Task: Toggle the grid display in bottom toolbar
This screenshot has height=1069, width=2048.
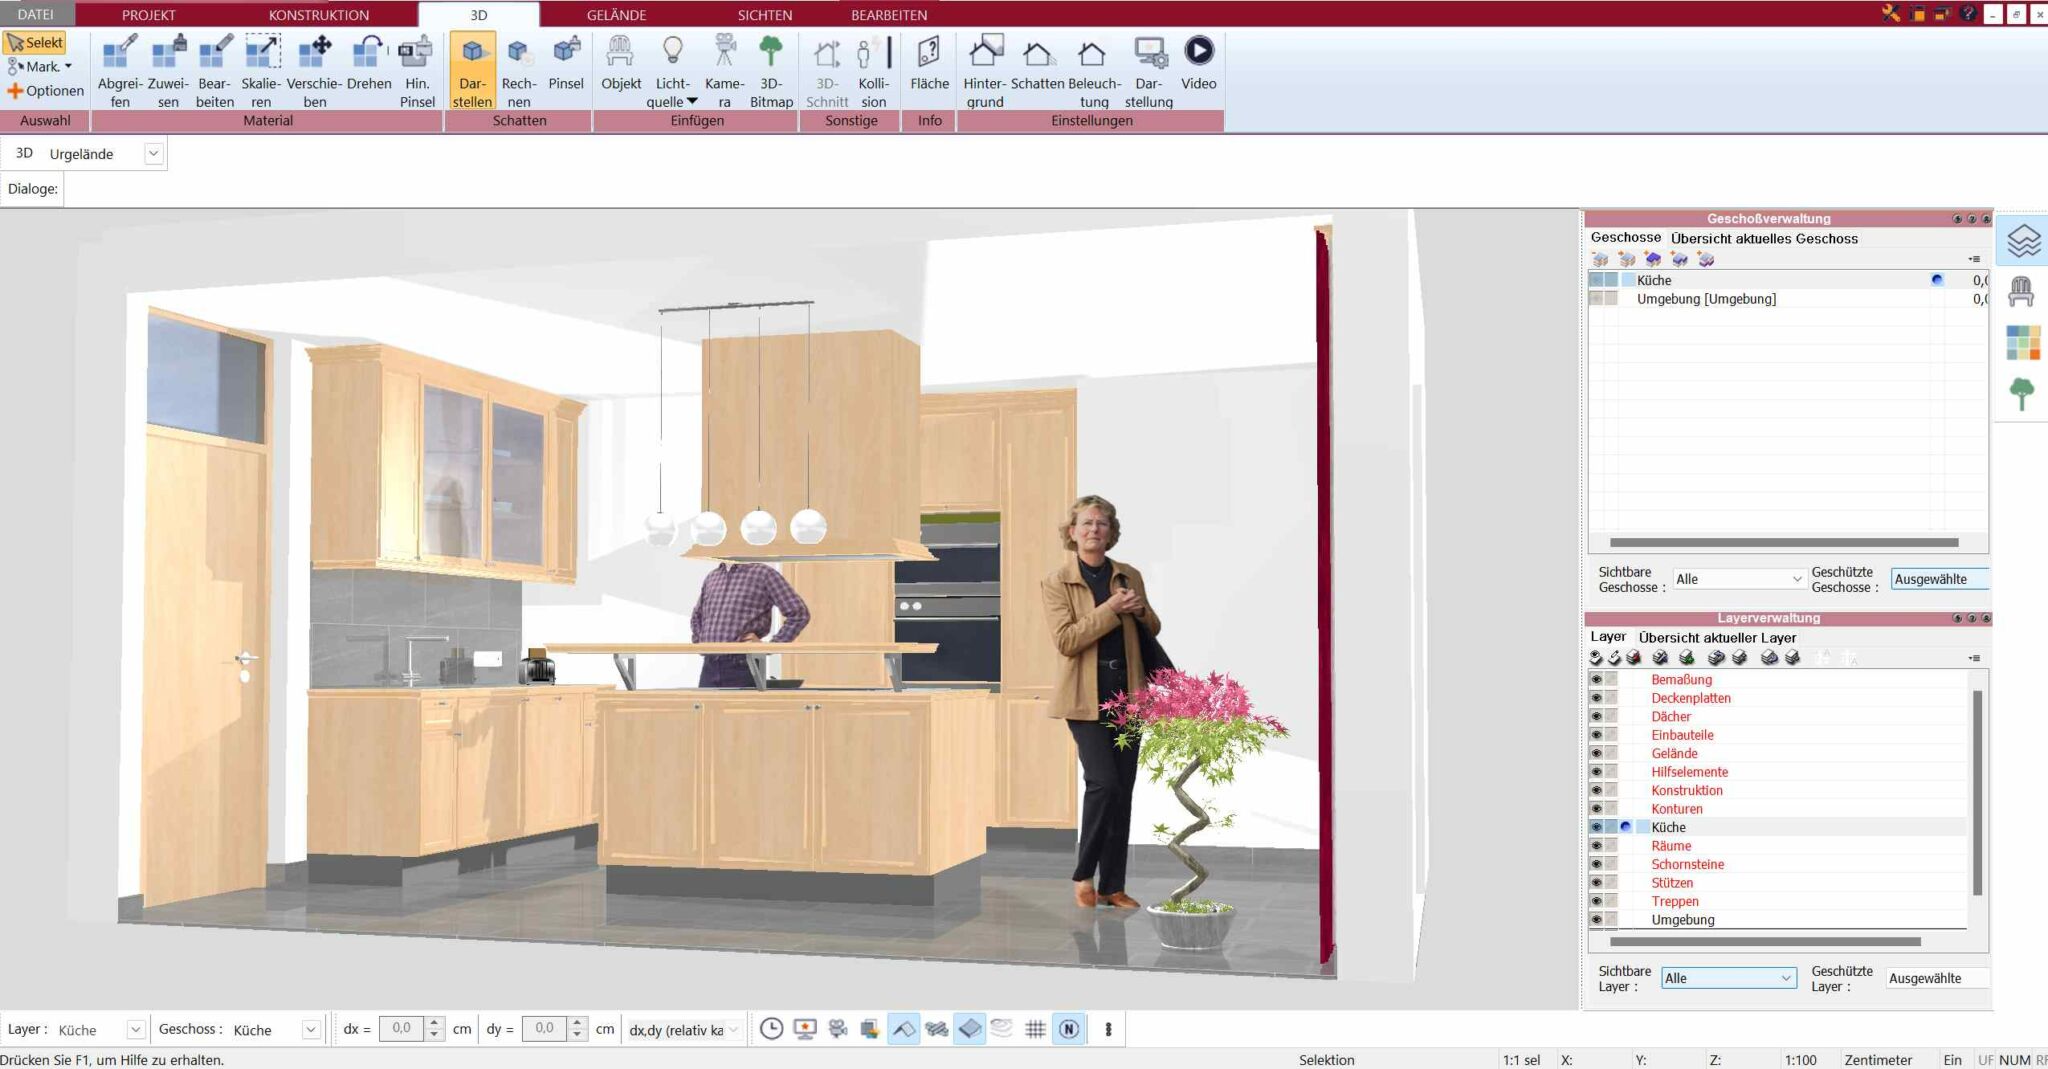Action: (x=1038, y=1028)
